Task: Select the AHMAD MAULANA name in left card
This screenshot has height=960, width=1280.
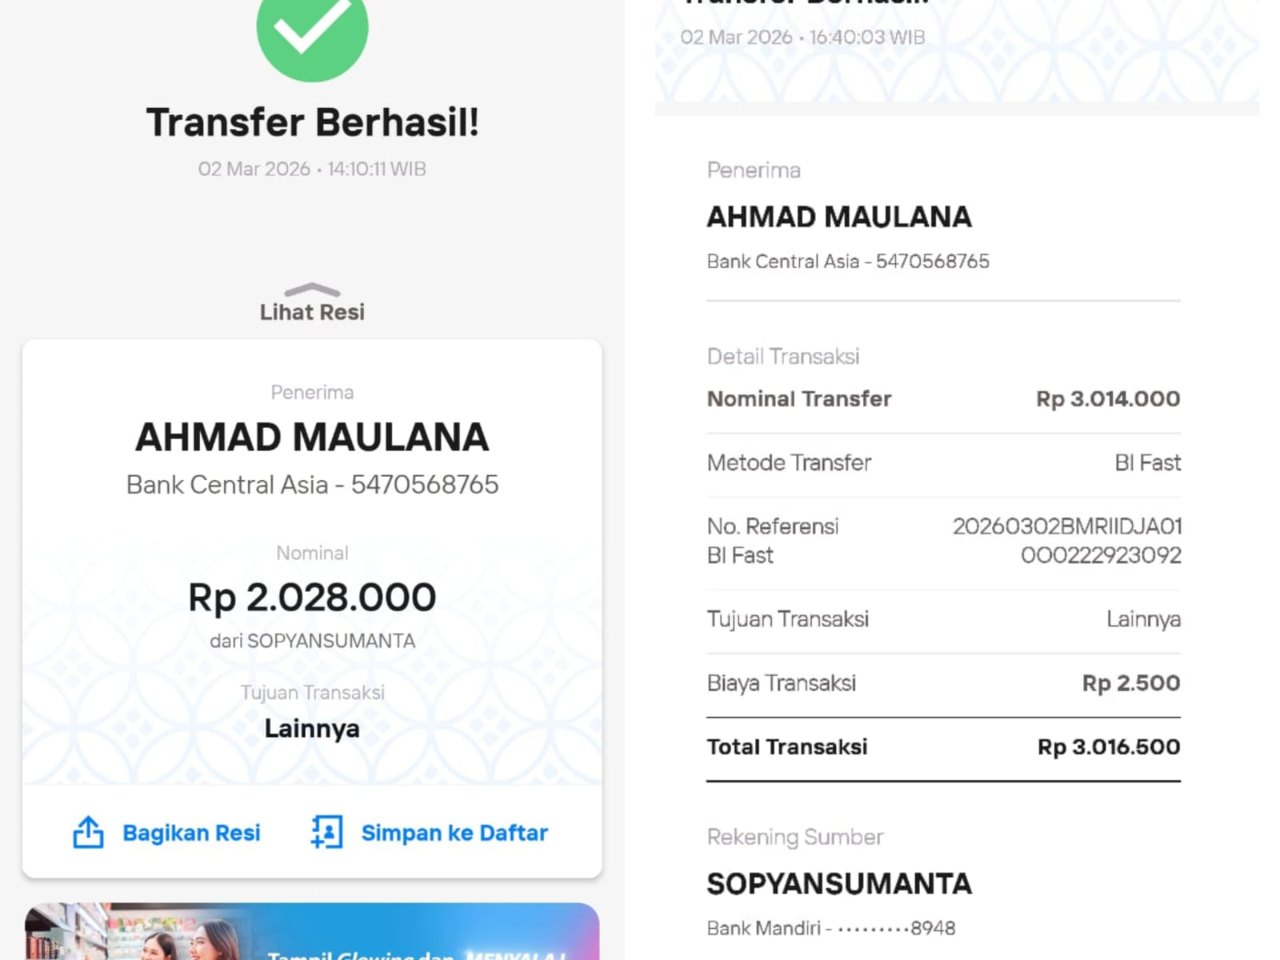Action: (312, 437)
